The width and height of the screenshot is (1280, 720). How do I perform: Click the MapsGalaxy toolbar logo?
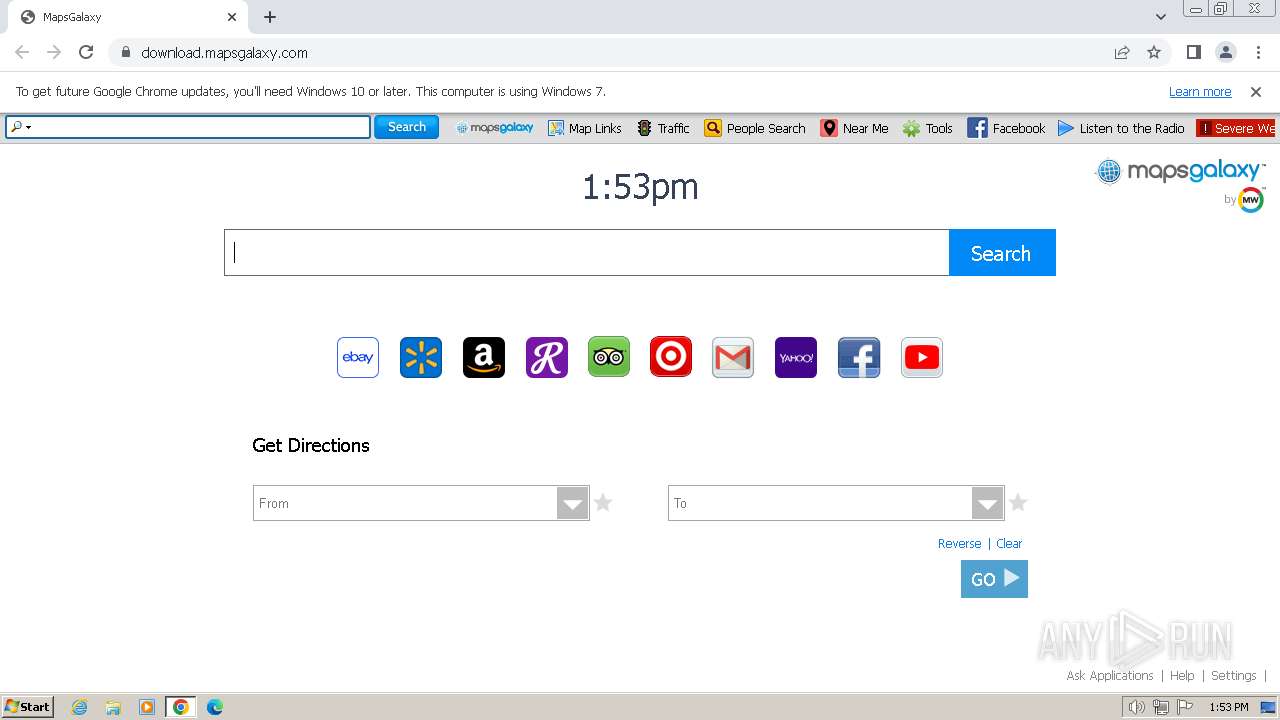coord(495,128)
